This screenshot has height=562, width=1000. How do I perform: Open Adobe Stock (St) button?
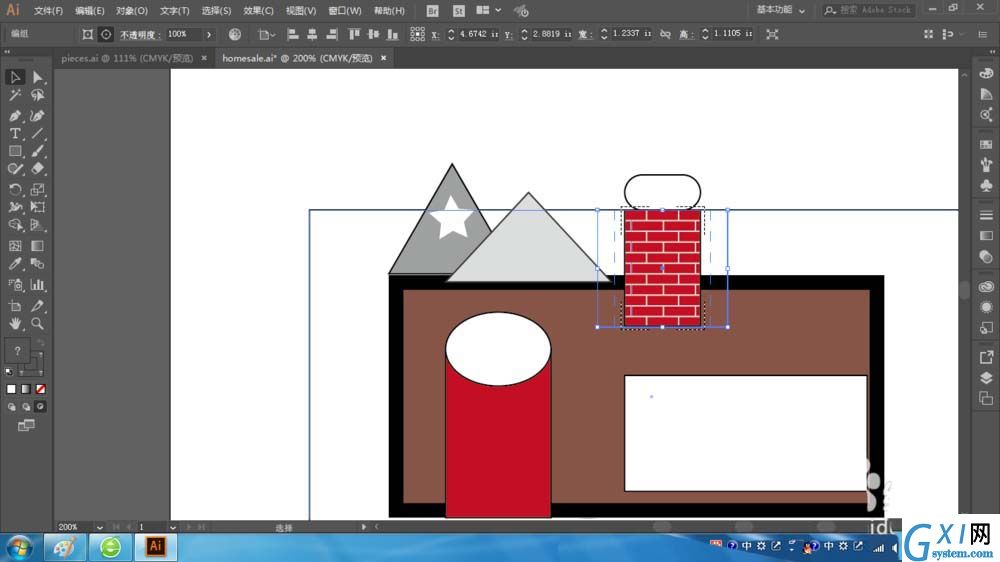[459, 11]
